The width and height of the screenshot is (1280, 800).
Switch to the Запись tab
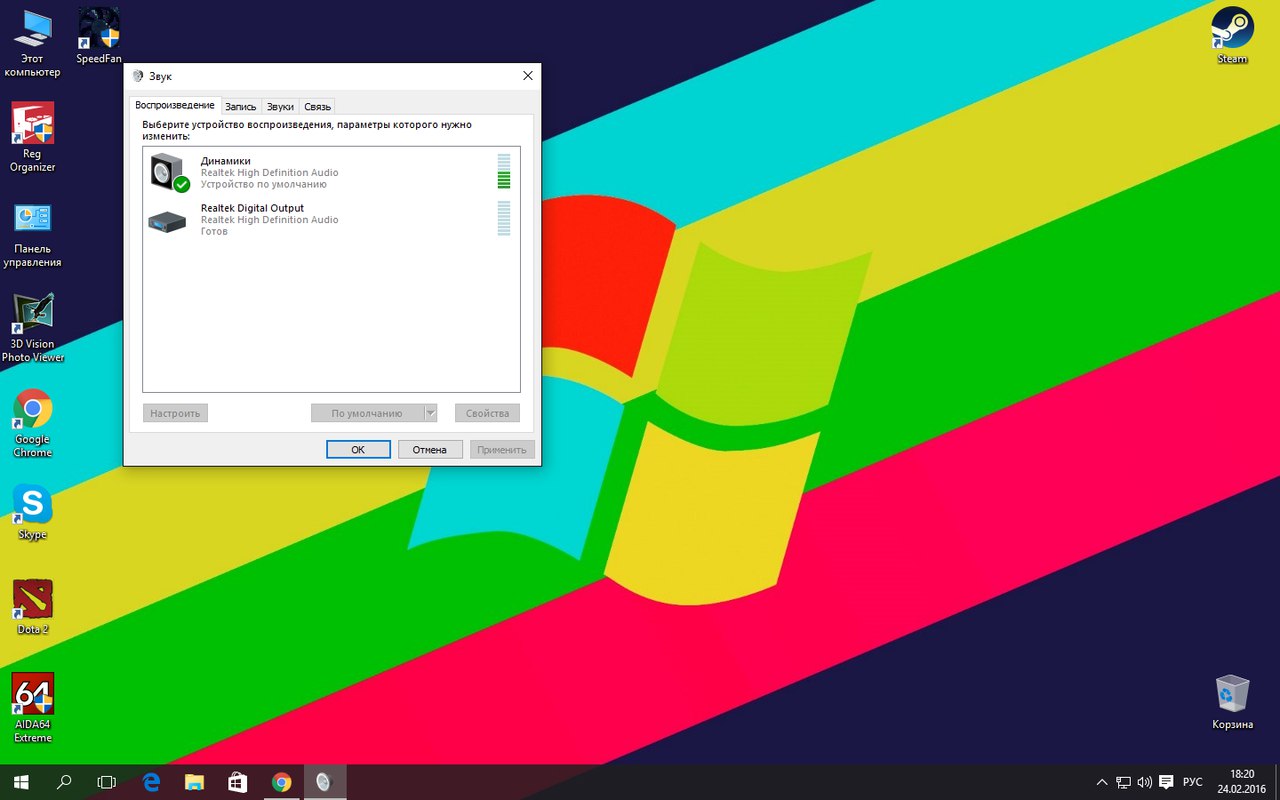(240, 106)
